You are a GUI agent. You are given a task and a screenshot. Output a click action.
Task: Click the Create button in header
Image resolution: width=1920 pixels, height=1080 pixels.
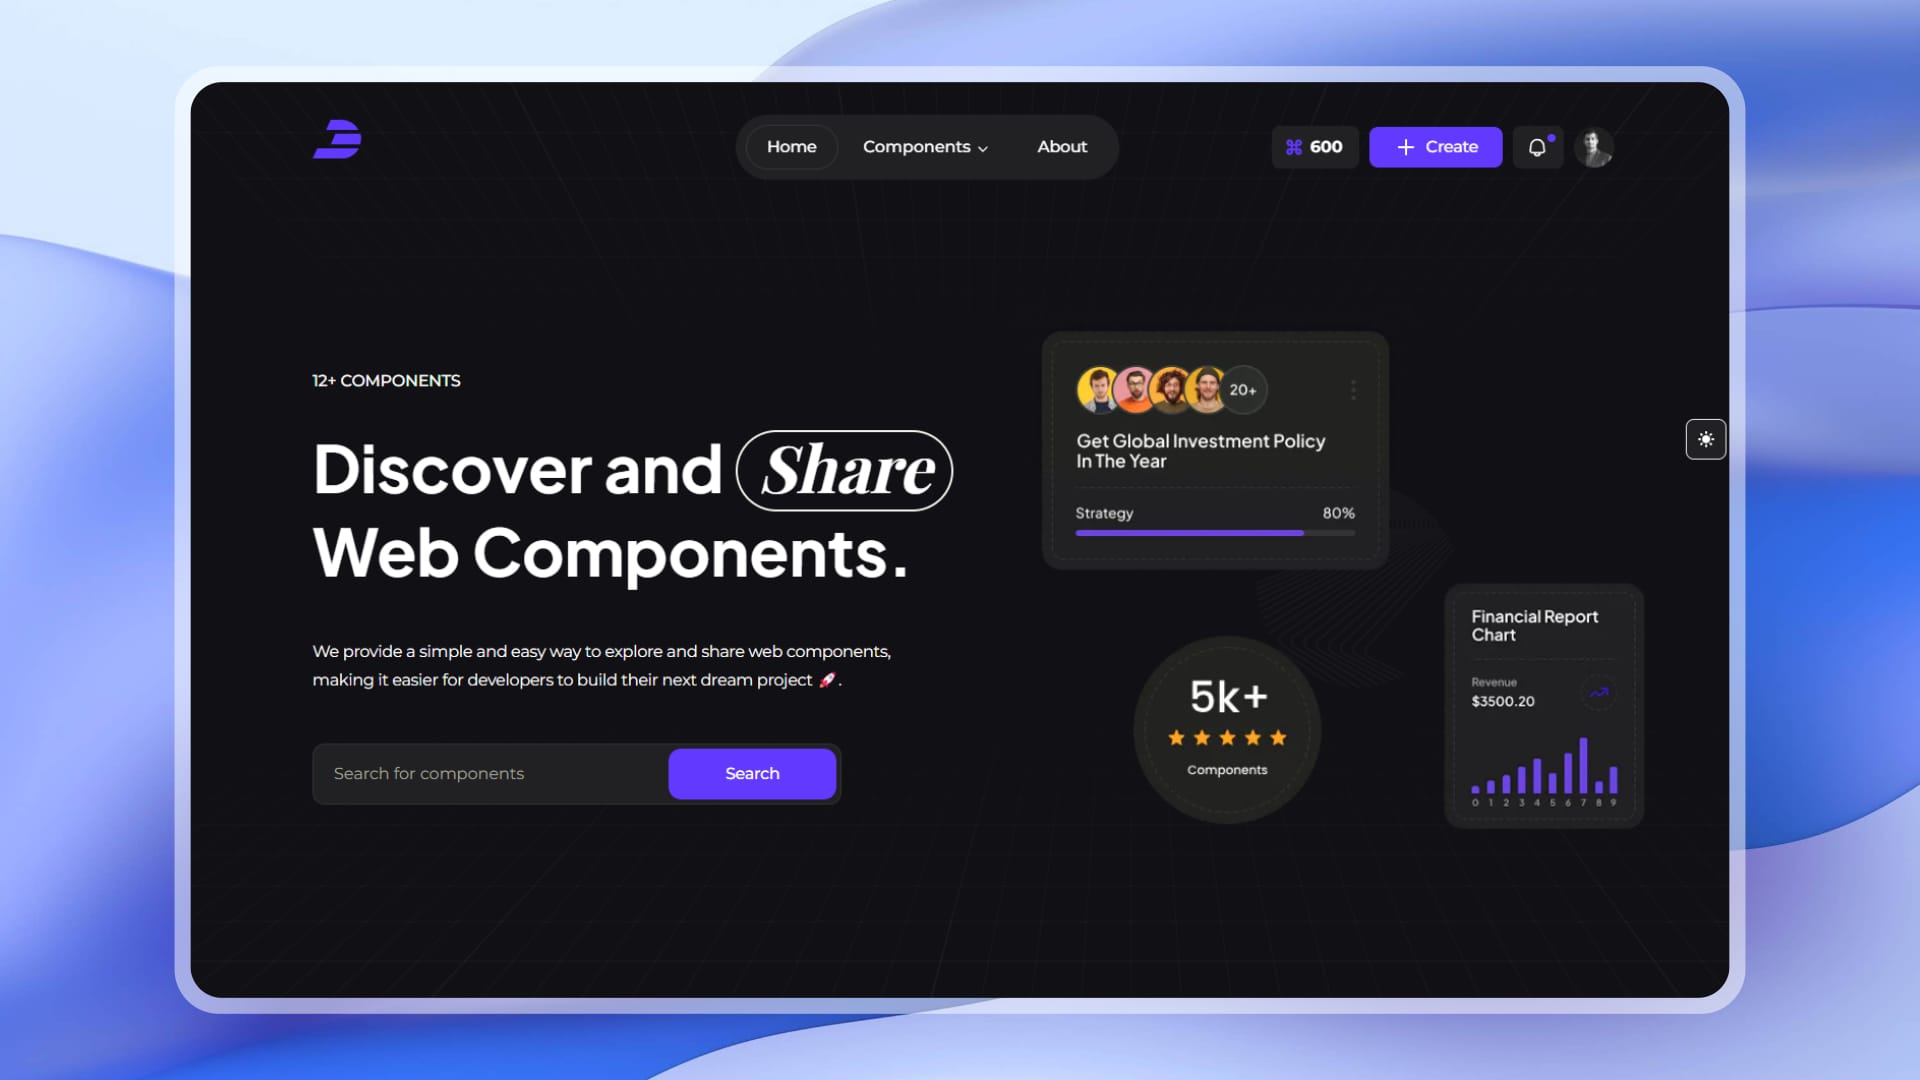1436,146
